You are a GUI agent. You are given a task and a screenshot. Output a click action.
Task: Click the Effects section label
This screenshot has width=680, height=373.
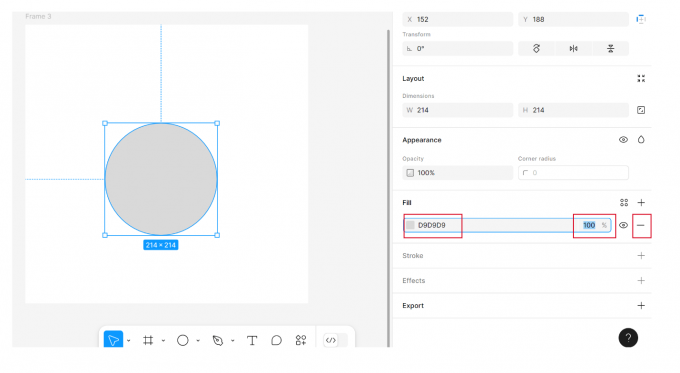point(413,281)
